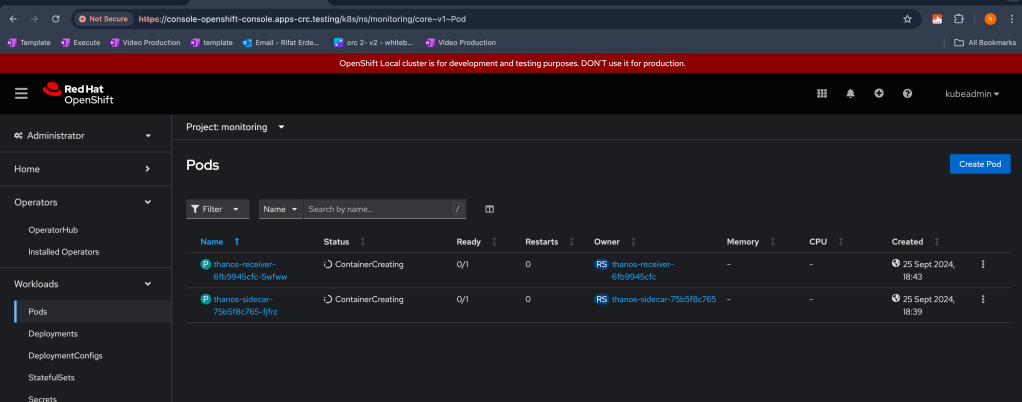1022x402 pixels.
Task: Open the notifications bell
Action: (851, 94)
